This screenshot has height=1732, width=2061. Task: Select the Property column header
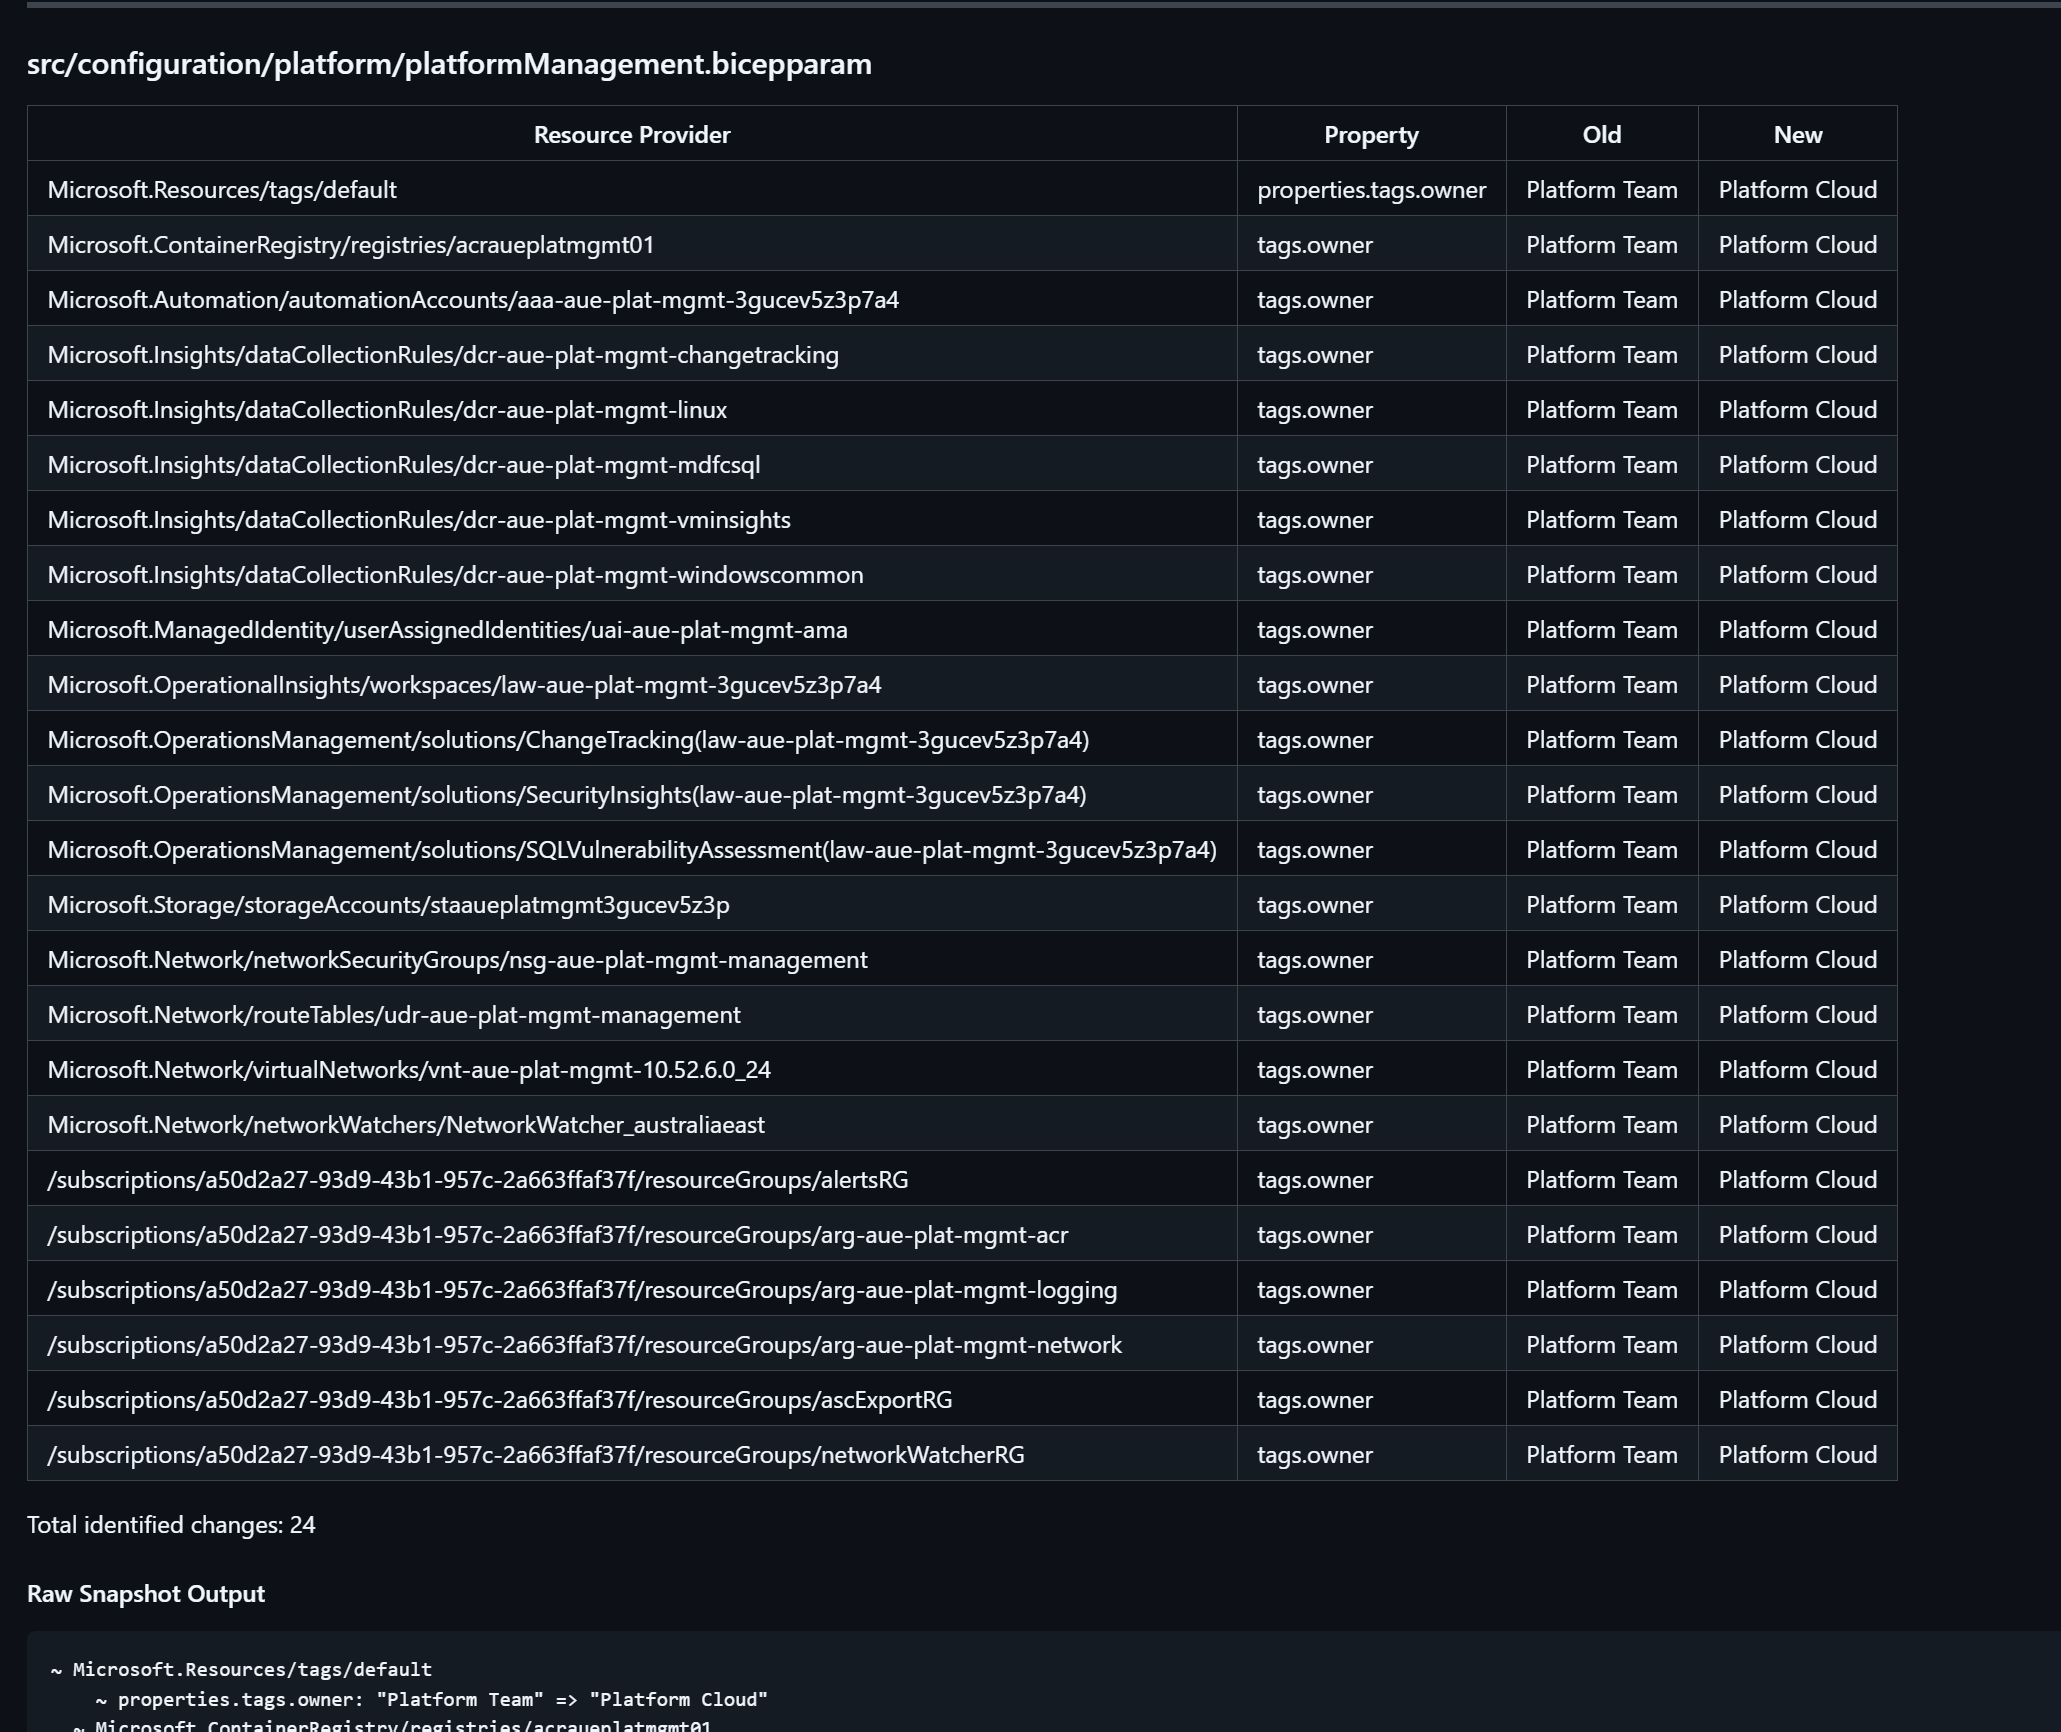click(x=1370, y=134)
